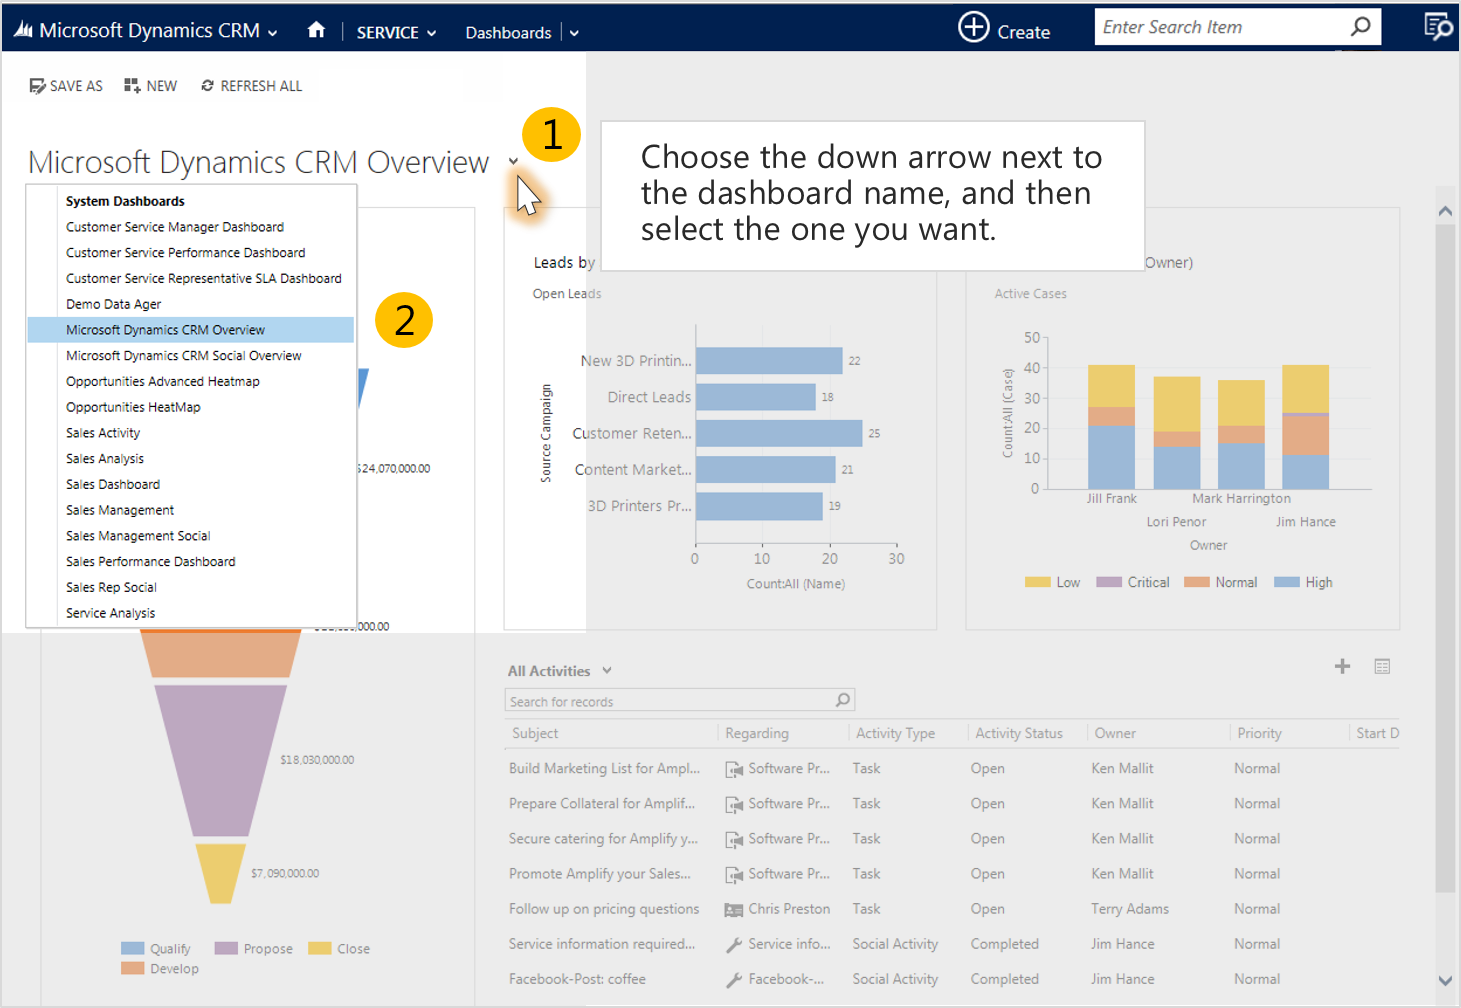Viewport: 1461px width, 1008px height.
Task: Open the Dashboards navigation chevron
Action: (x=574, y=33)
